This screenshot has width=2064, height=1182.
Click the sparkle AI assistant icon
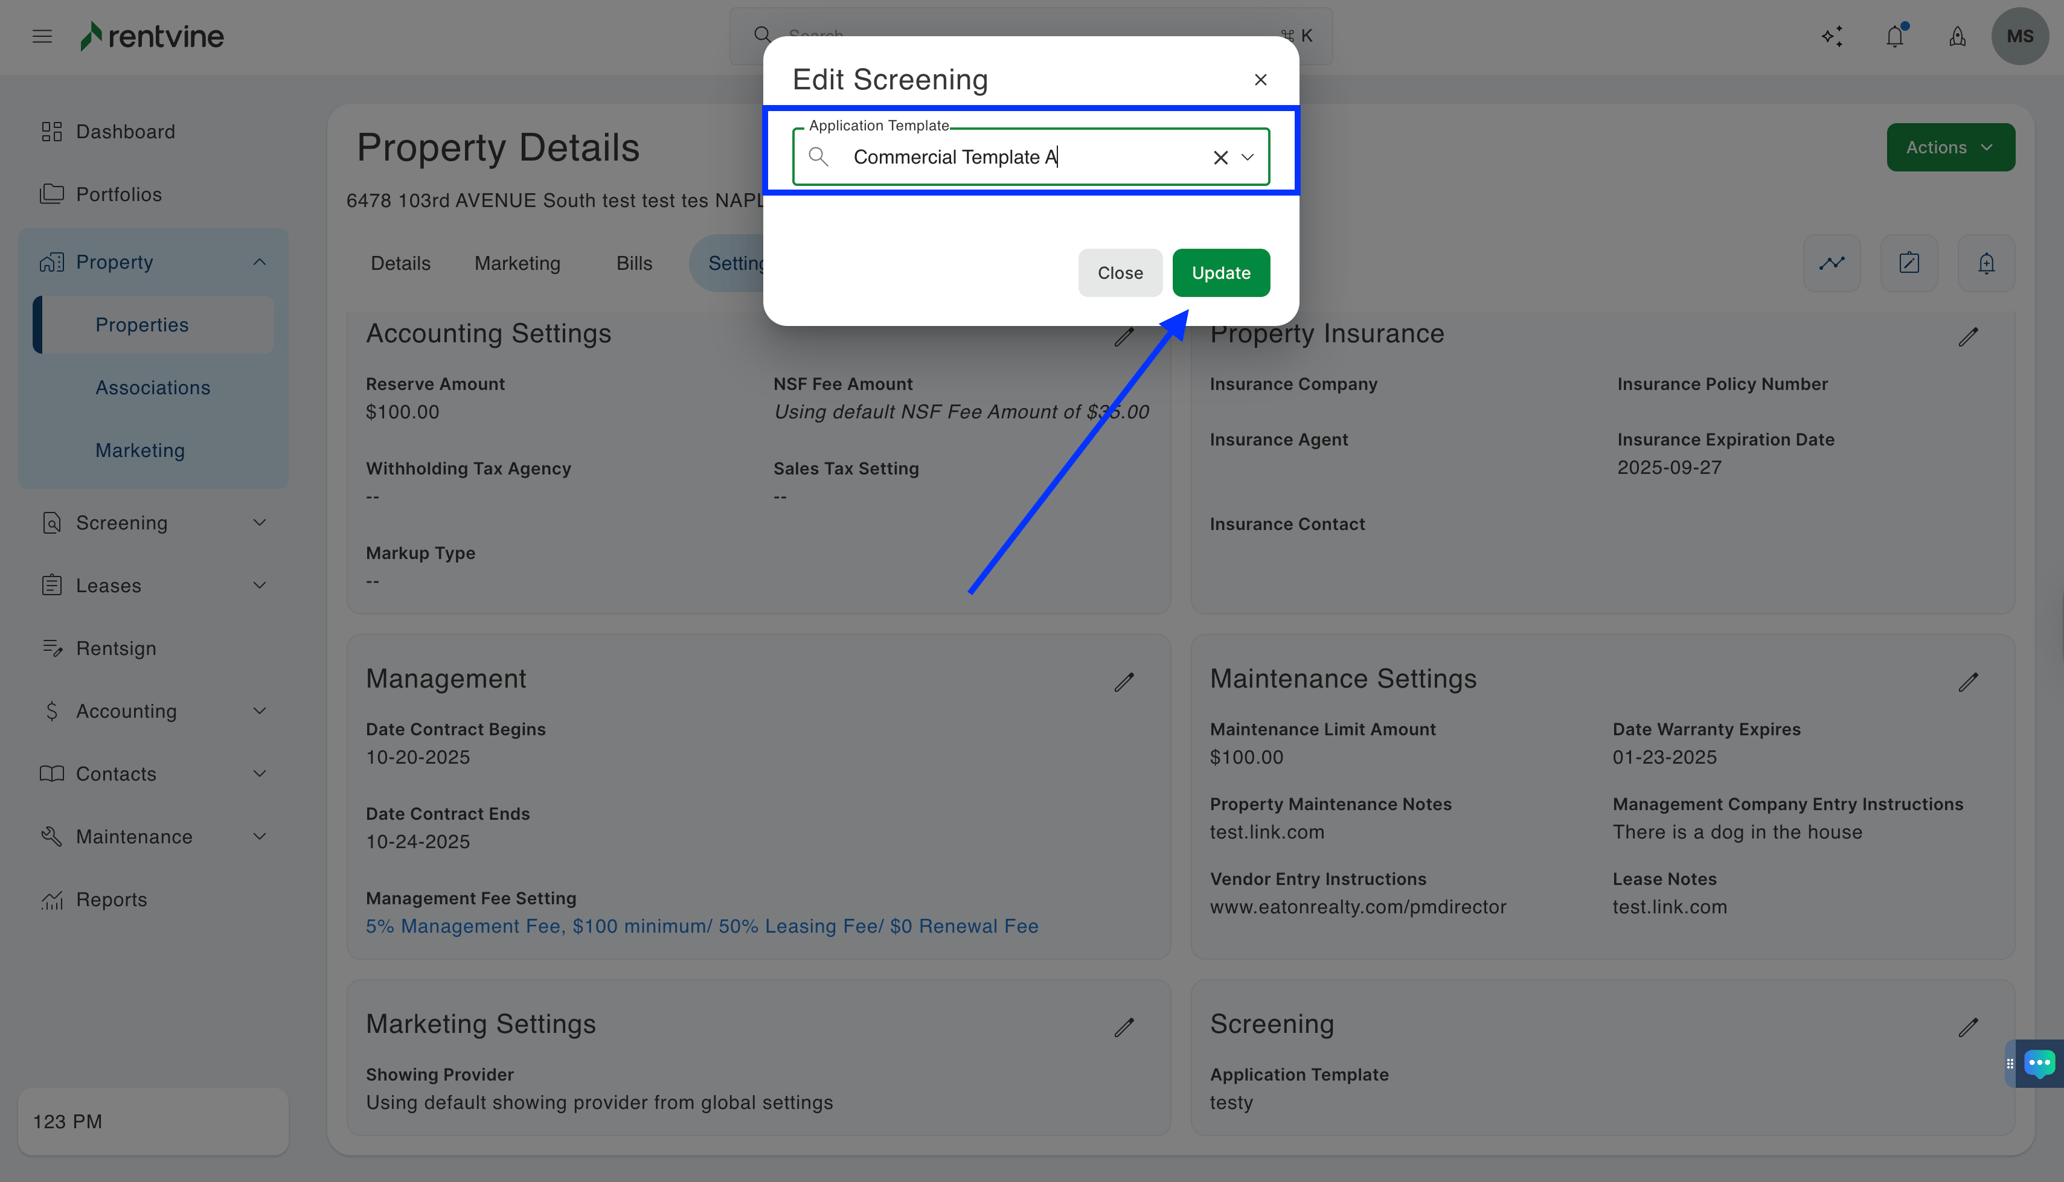(x=1832, y=36)
